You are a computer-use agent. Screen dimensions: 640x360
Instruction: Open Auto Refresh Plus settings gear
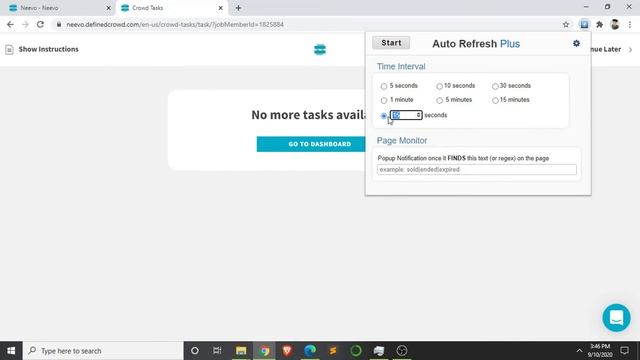(x=576, y=43)
